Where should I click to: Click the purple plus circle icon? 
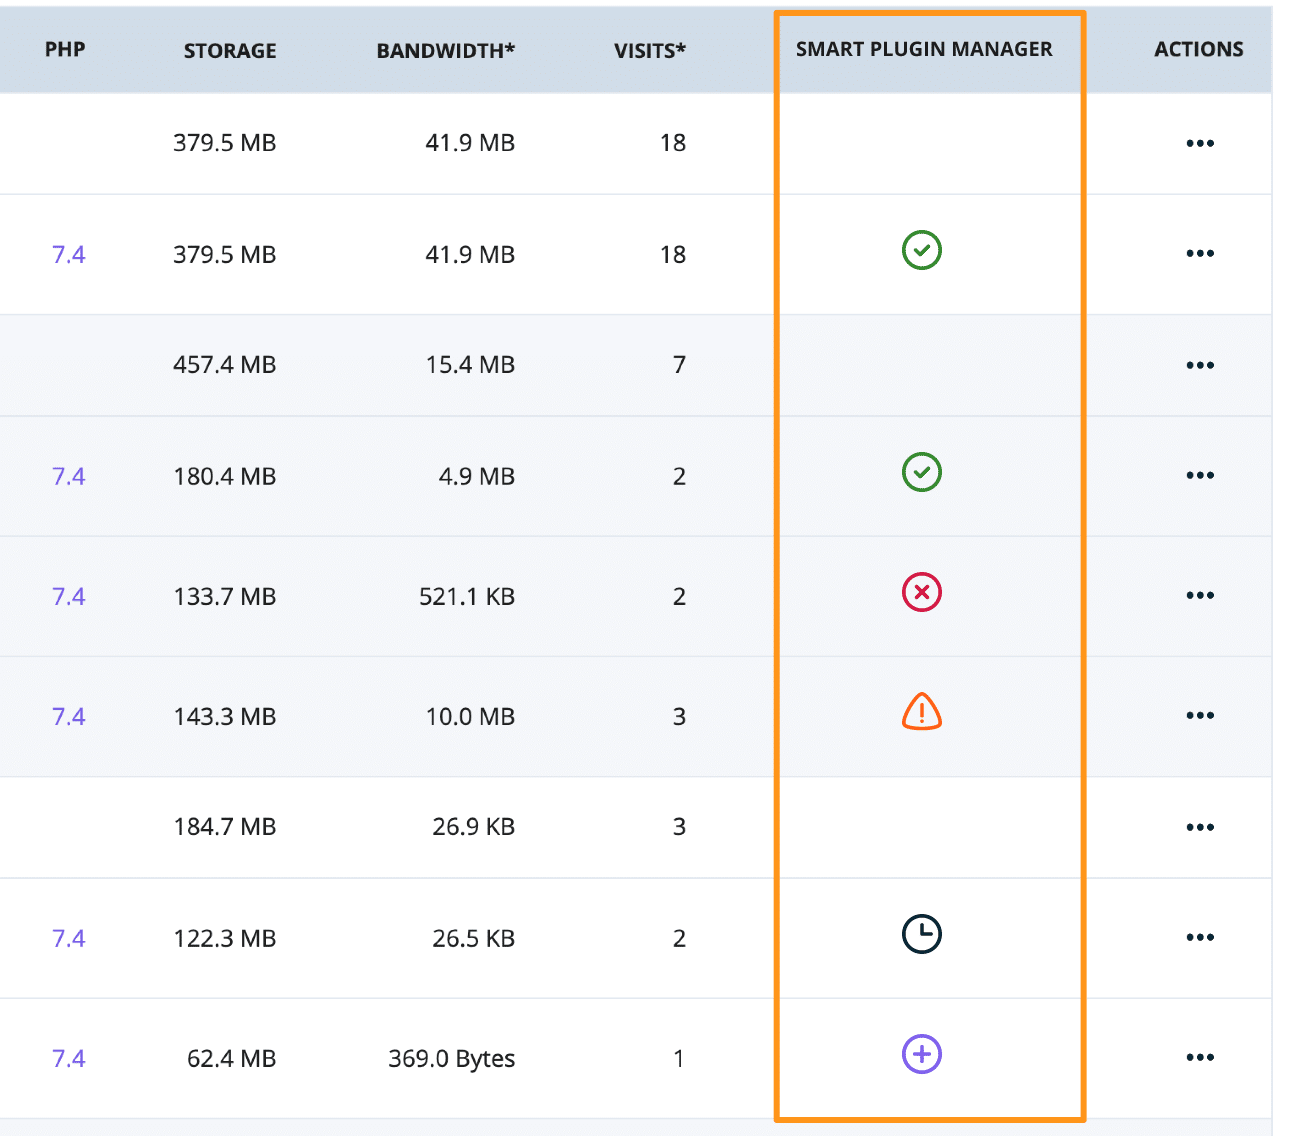(x=921, y=1054)
